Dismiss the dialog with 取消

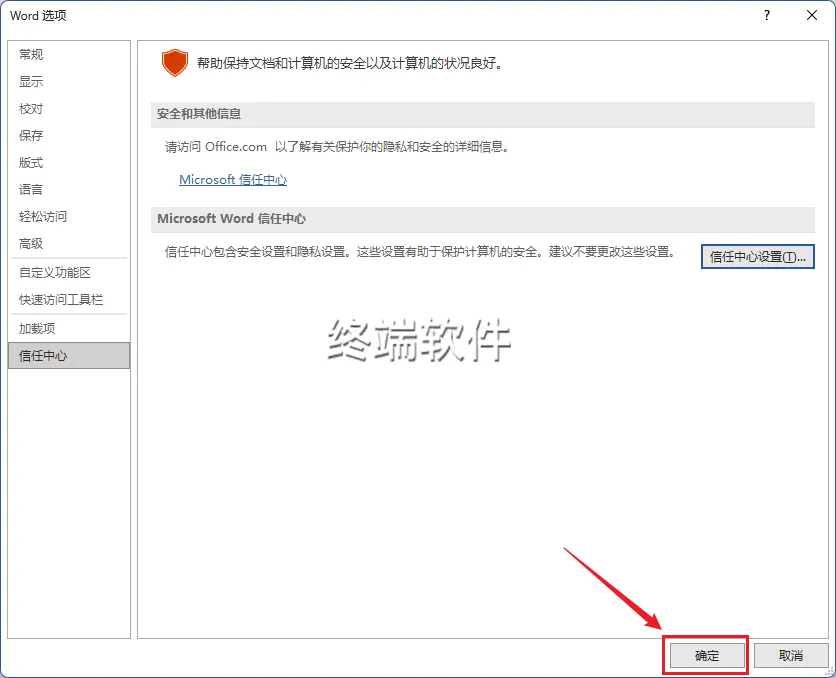[791, 656]
